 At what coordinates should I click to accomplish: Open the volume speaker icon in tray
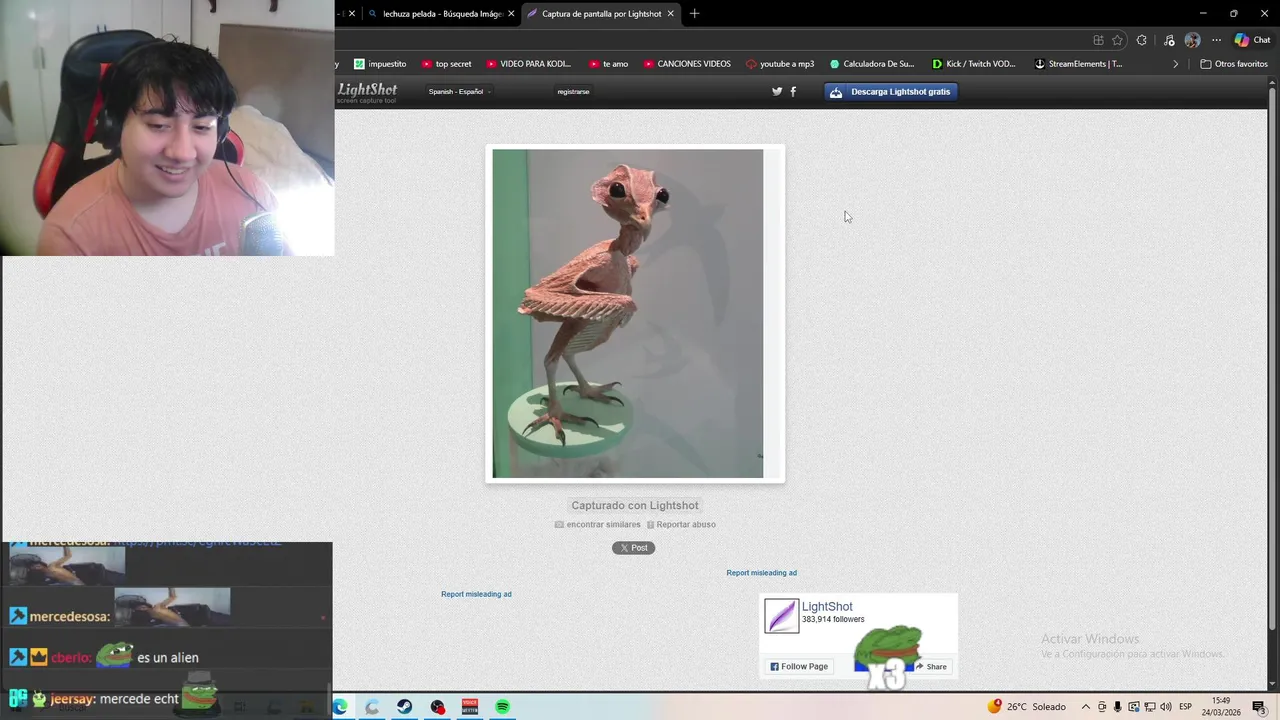(1165, 707)
